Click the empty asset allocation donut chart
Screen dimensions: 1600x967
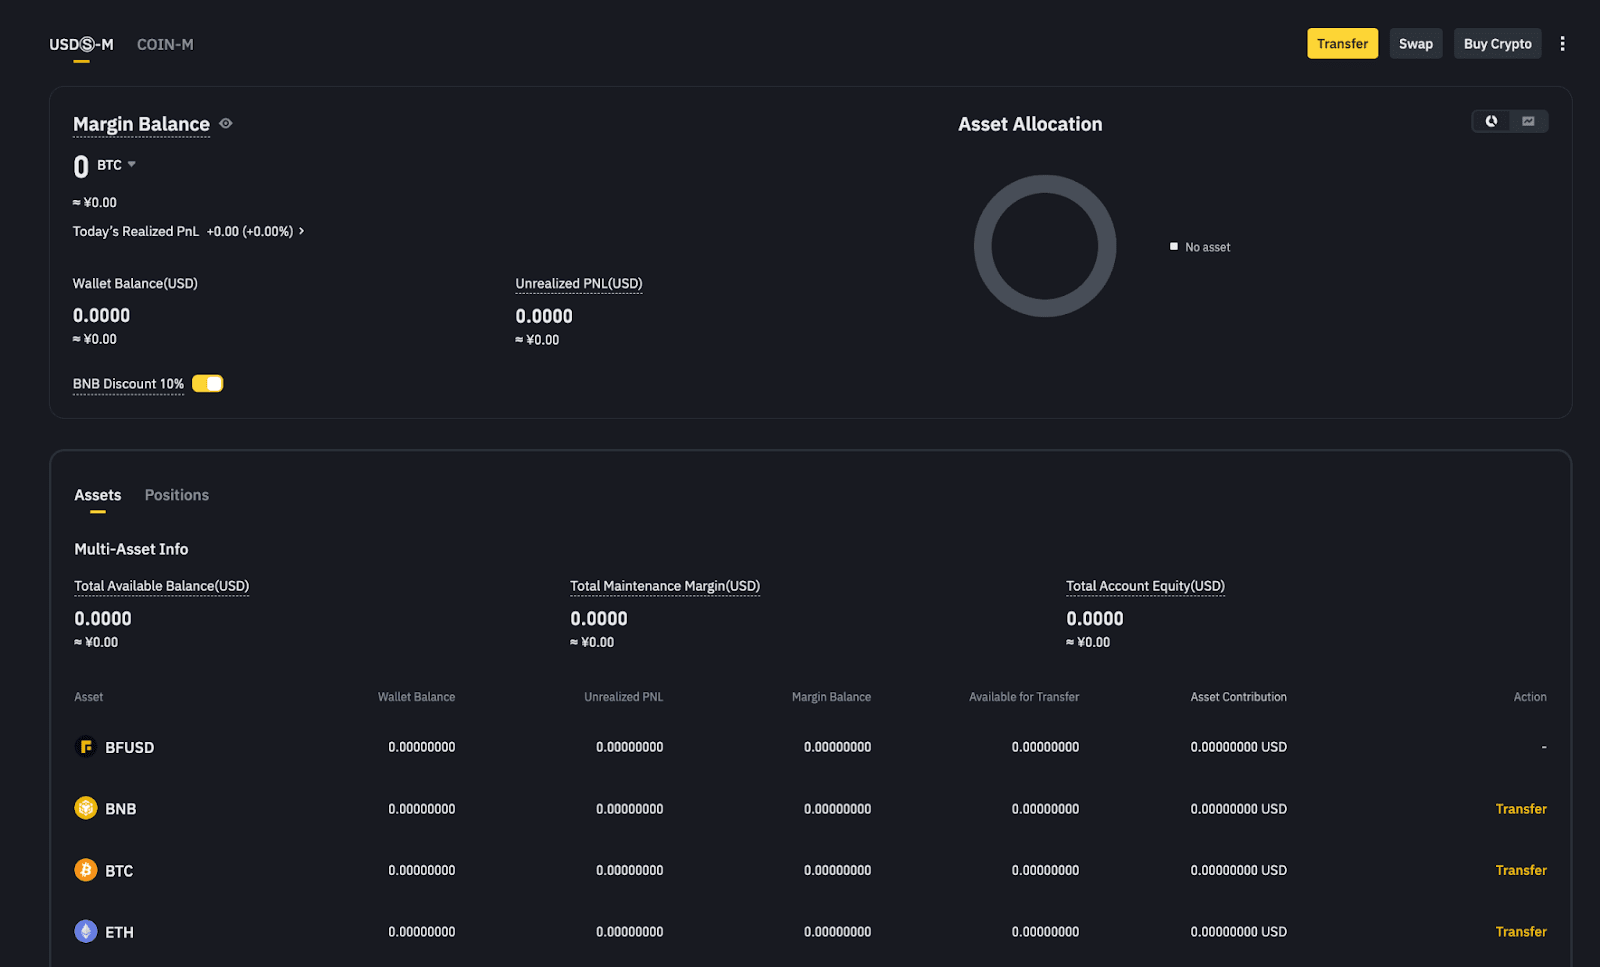pos(1045,246)
